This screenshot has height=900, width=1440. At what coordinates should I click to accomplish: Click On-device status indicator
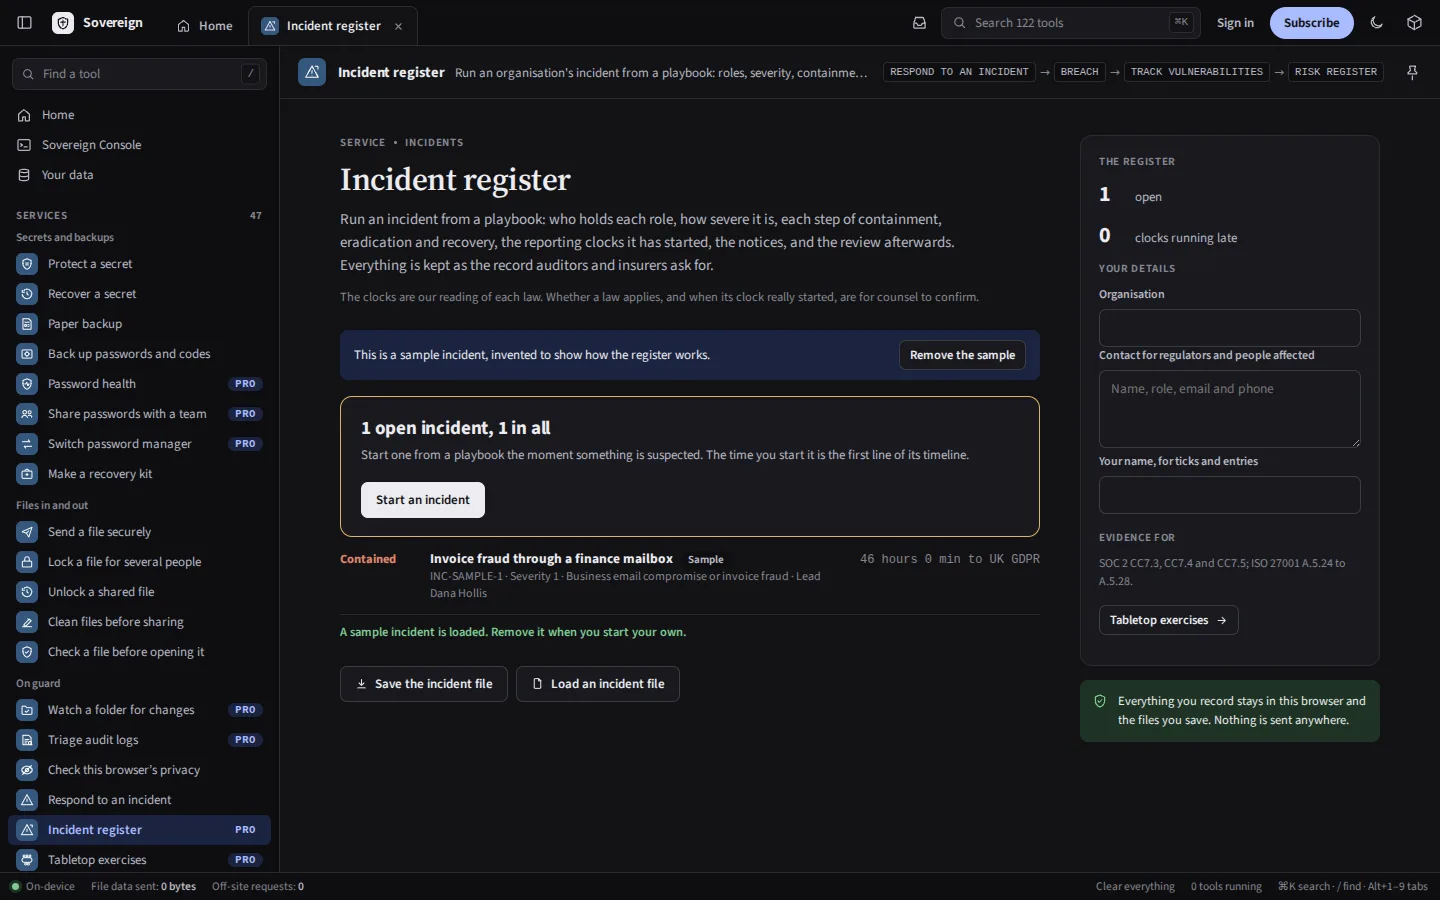pos(43,886)
